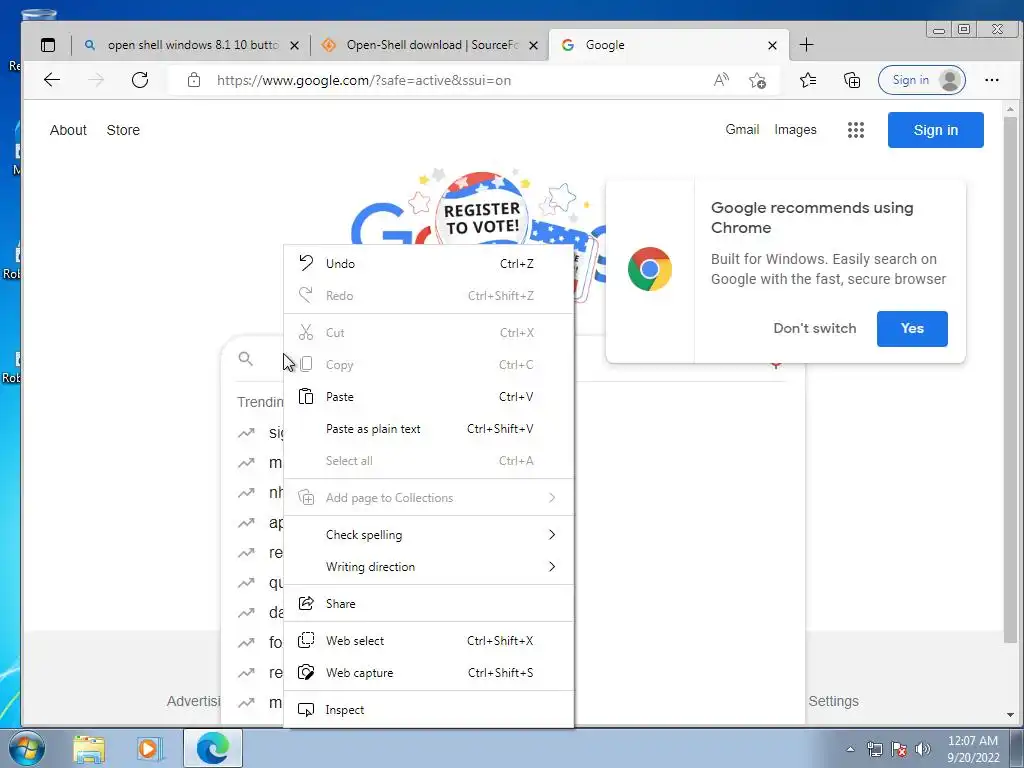Viewport: 1024px width, 768px height.
Task: Click page vertical scrollbar down arrow
Action: (x=1010, y=714)
